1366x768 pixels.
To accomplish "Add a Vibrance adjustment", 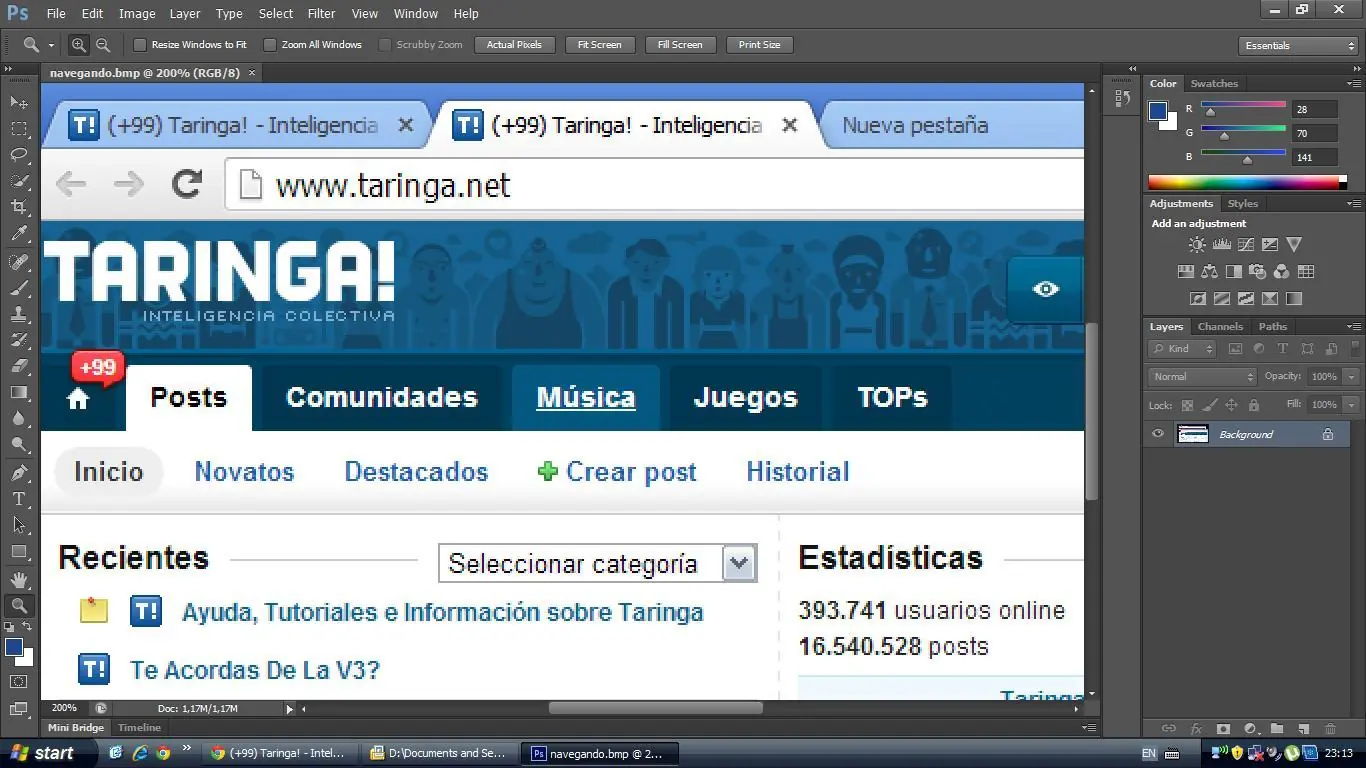I will coord(1294,244).
